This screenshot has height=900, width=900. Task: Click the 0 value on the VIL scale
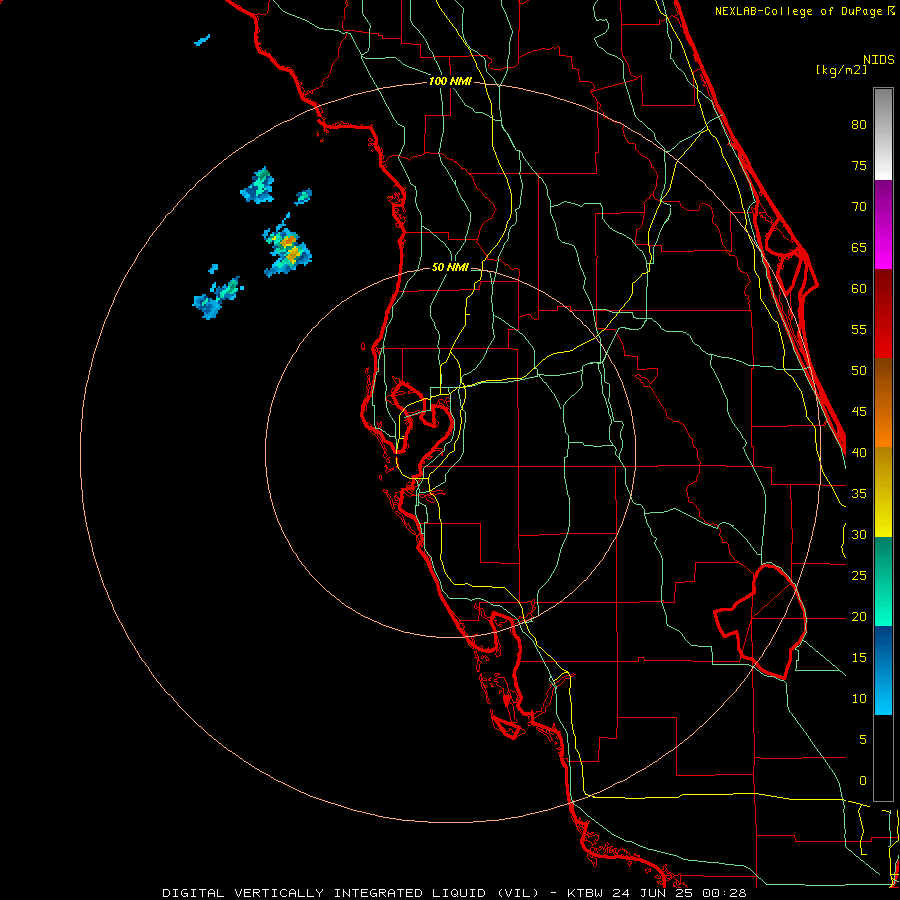[x=863, y=781]
